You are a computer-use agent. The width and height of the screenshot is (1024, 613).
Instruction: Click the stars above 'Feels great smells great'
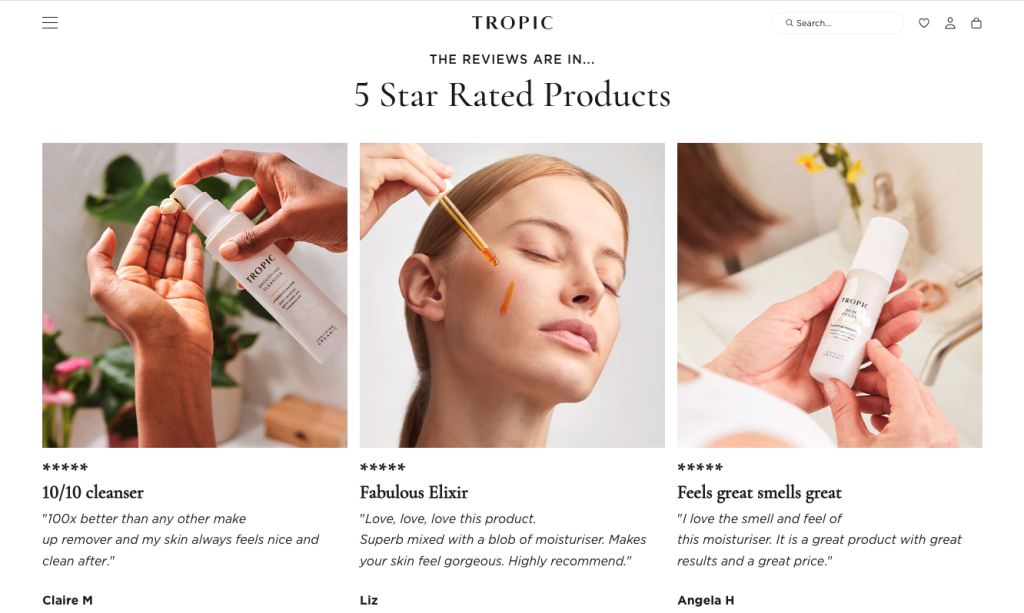point(699,467)
